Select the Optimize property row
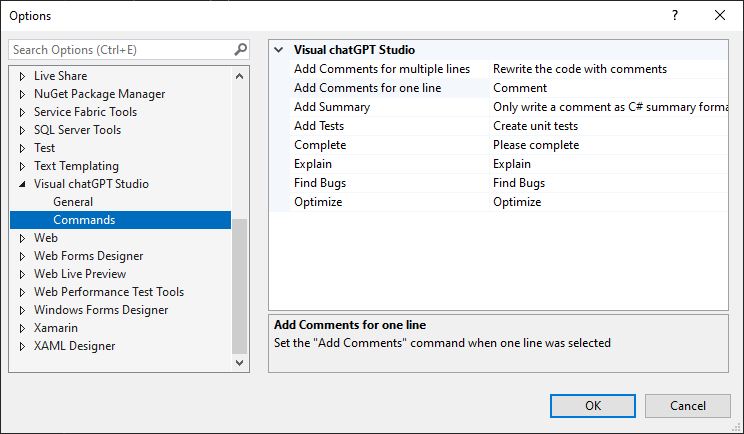Screen dimensions: 744x434 [x=318, y=202]
